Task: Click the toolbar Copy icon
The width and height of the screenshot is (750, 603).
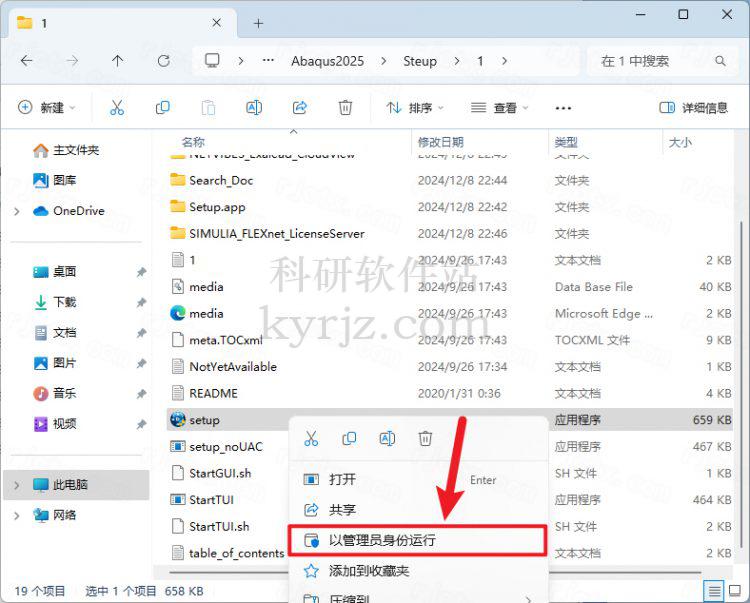Action: click(163, 108)
